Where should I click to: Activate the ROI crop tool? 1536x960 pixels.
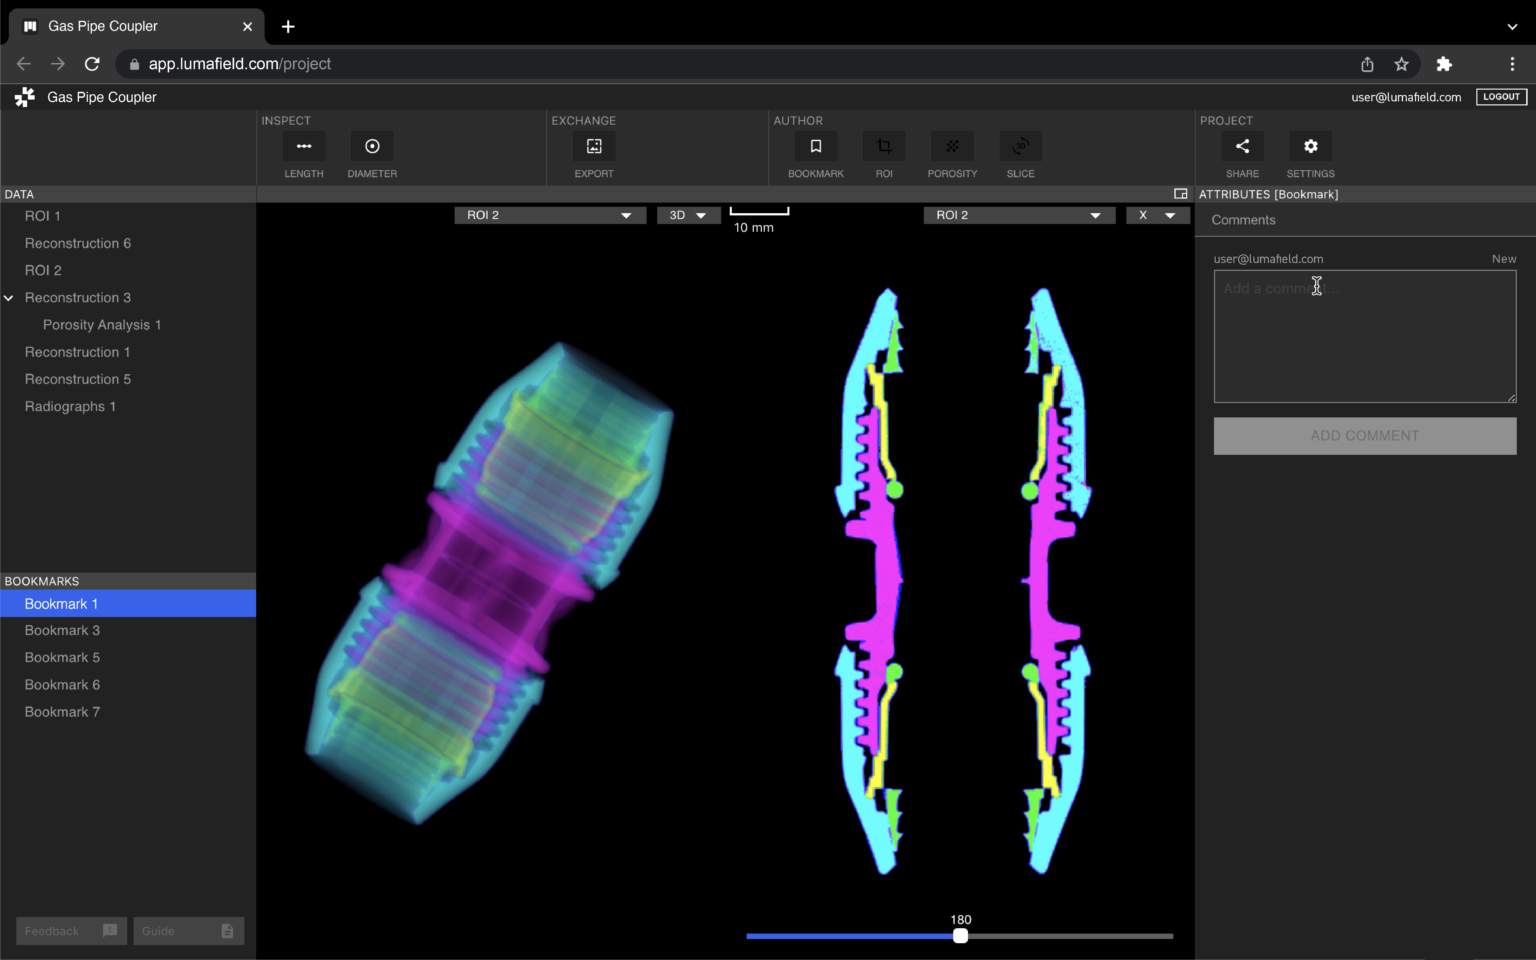tap(884, 147)
